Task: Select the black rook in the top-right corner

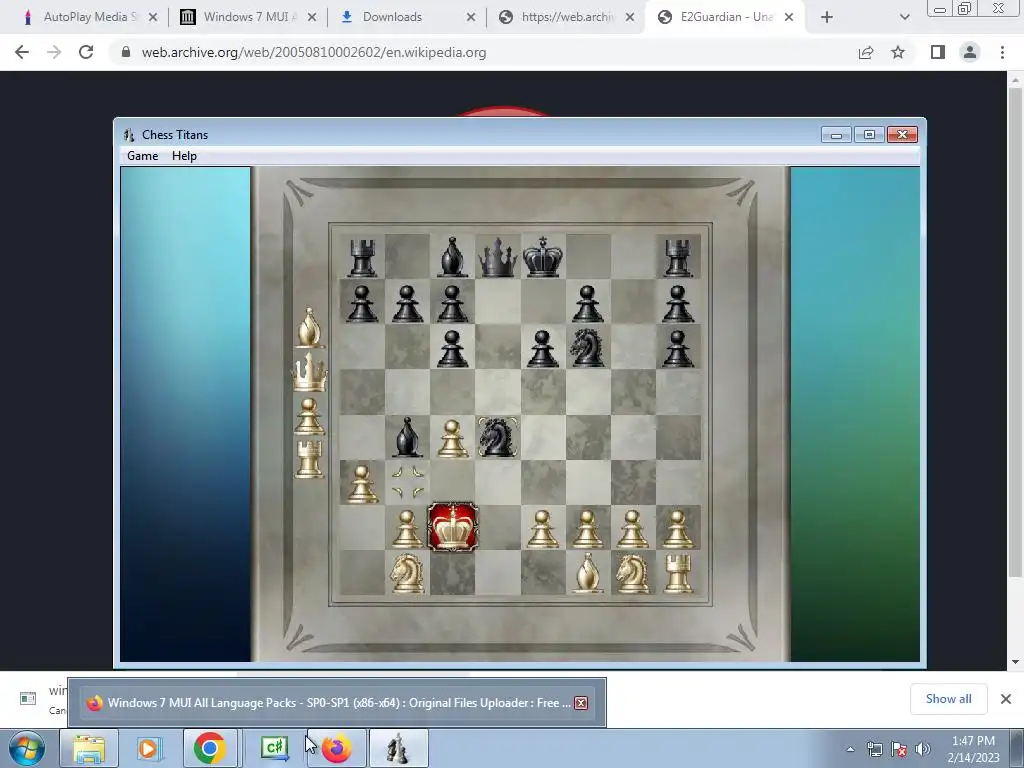Action: pyautogui.click(x=678, y=258)
